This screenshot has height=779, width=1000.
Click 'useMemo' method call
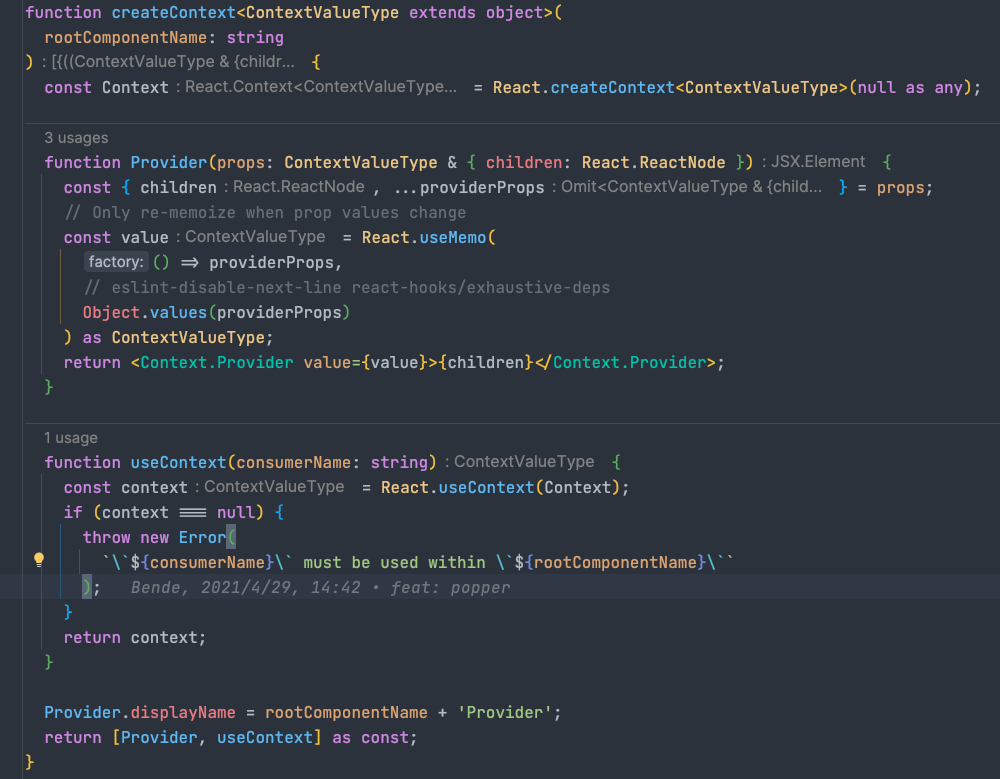(452, 237)
